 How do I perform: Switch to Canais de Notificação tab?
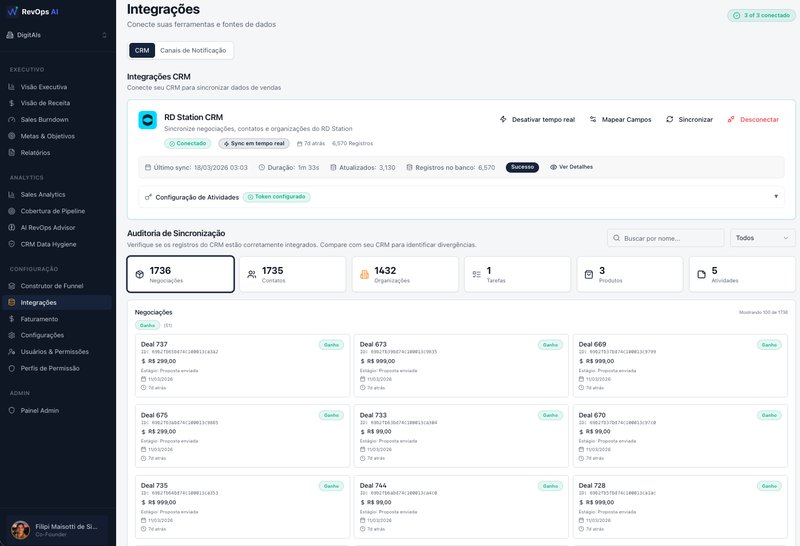193,51
